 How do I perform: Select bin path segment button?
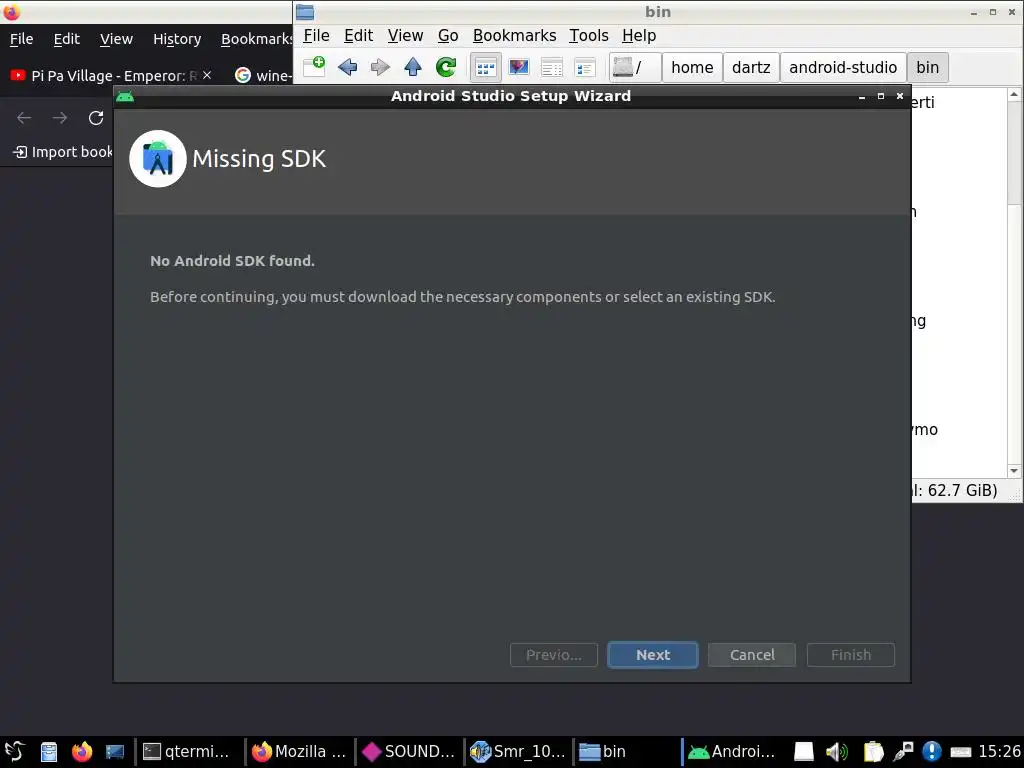tap(927, 67)
